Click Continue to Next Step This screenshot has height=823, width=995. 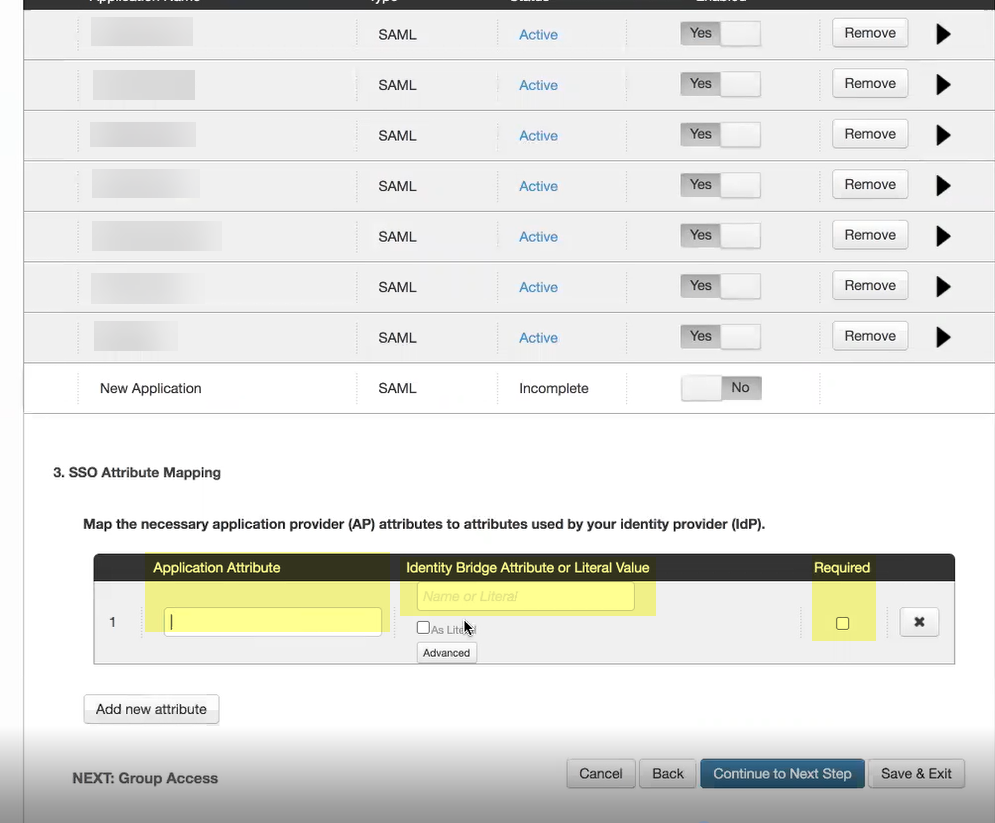(782, 774)
